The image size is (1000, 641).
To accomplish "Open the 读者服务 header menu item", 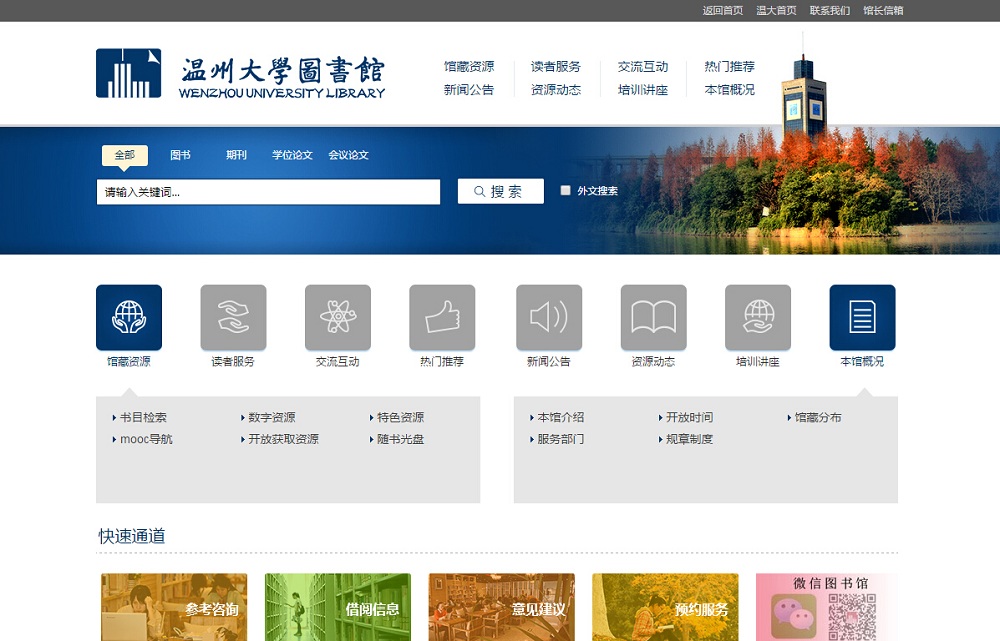I will click(x=556, y=66).
